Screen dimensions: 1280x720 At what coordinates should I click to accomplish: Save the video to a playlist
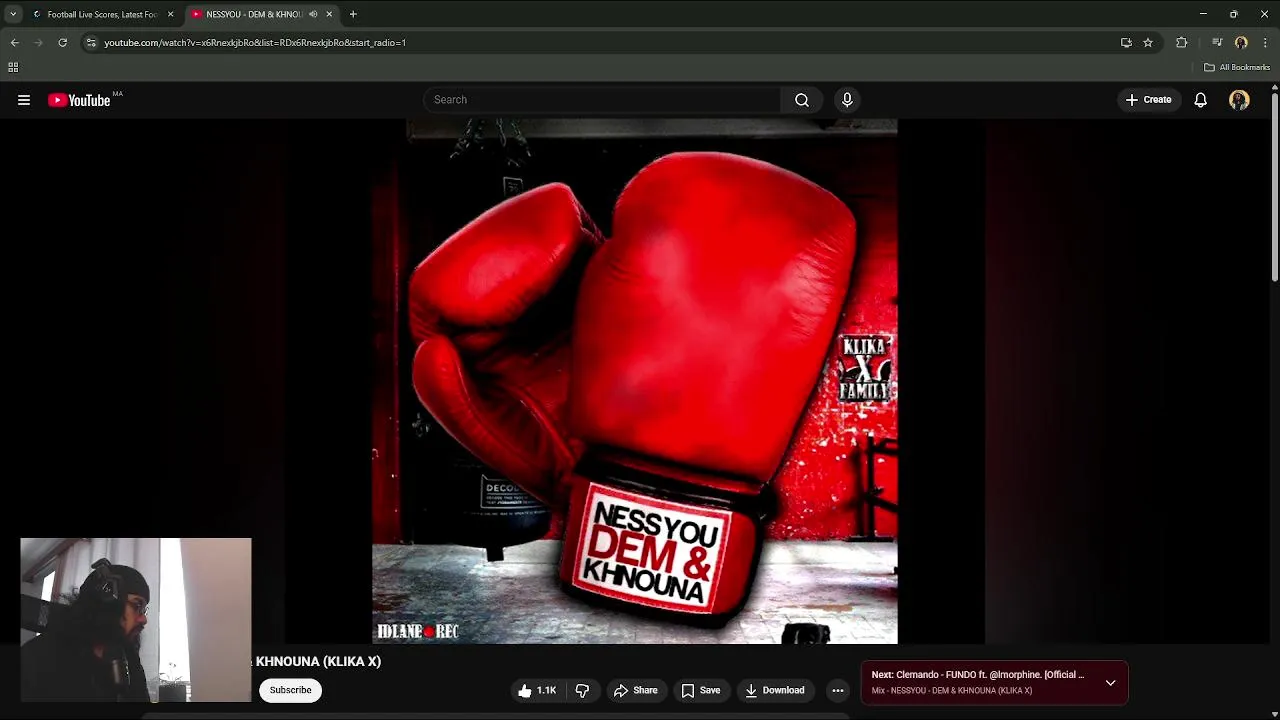coord(701,690)
